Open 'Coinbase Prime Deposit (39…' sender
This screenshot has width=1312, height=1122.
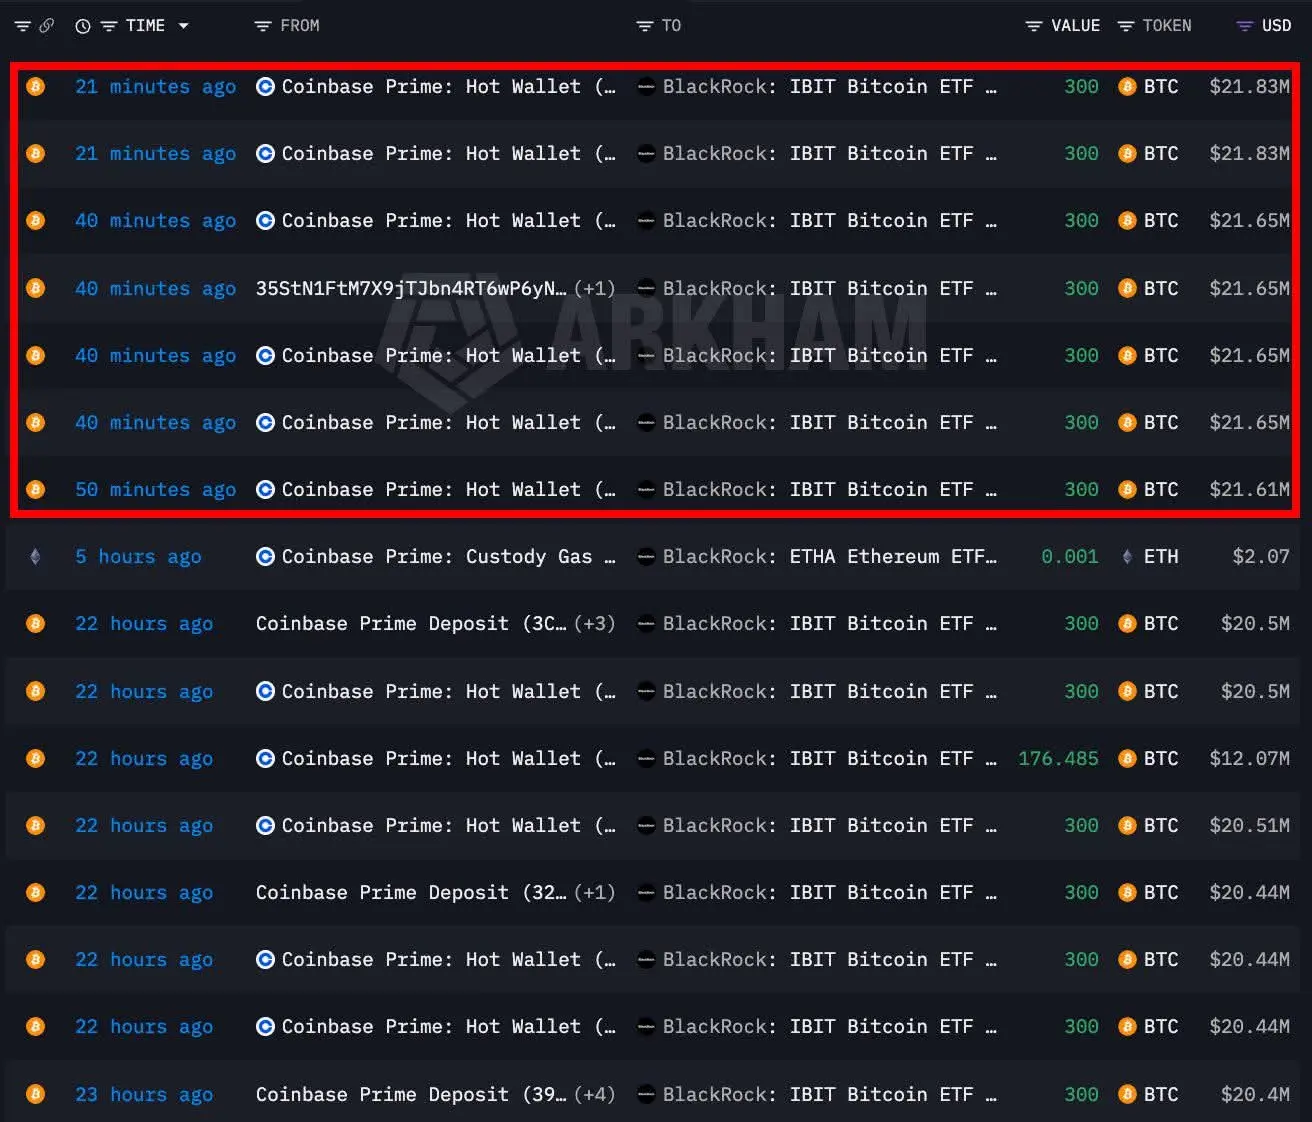tap(411, 1095)
